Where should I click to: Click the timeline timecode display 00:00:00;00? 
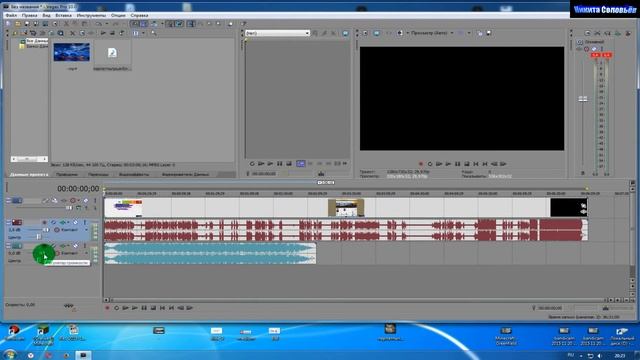click(x=78, y=189)
